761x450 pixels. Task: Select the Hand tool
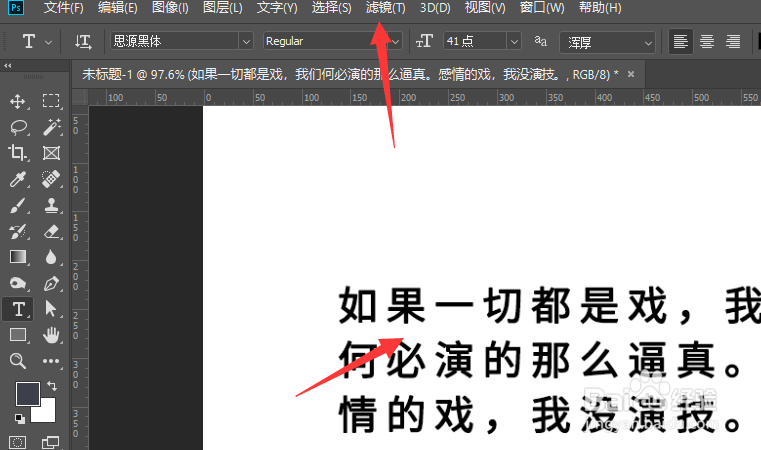tap(51, 335)
